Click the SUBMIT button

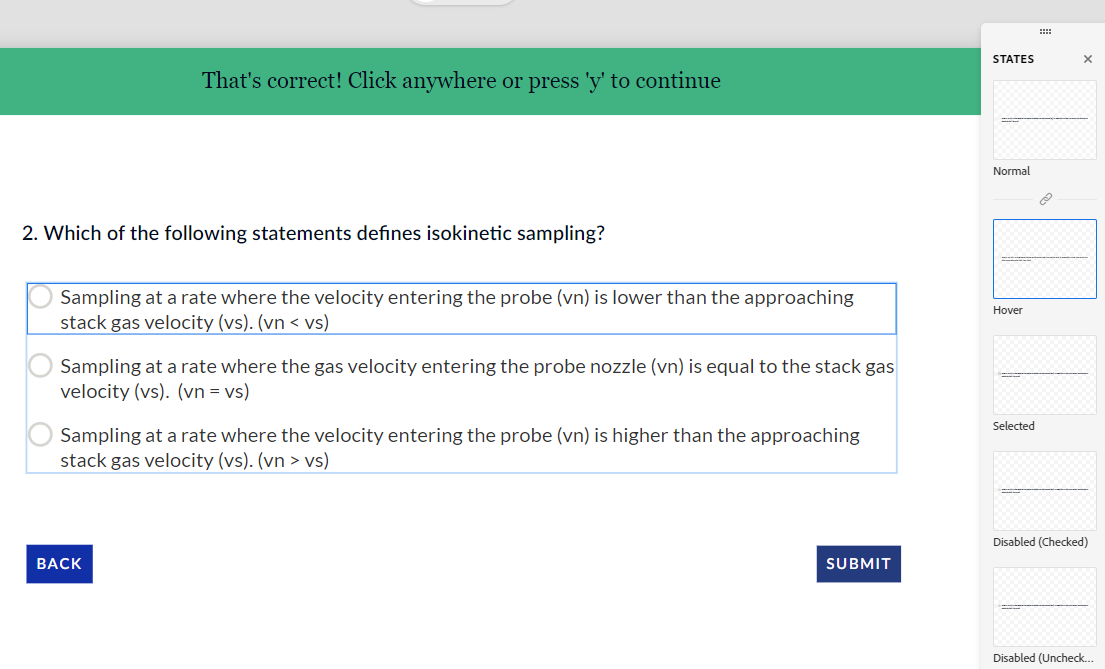[x=858, y=563]
